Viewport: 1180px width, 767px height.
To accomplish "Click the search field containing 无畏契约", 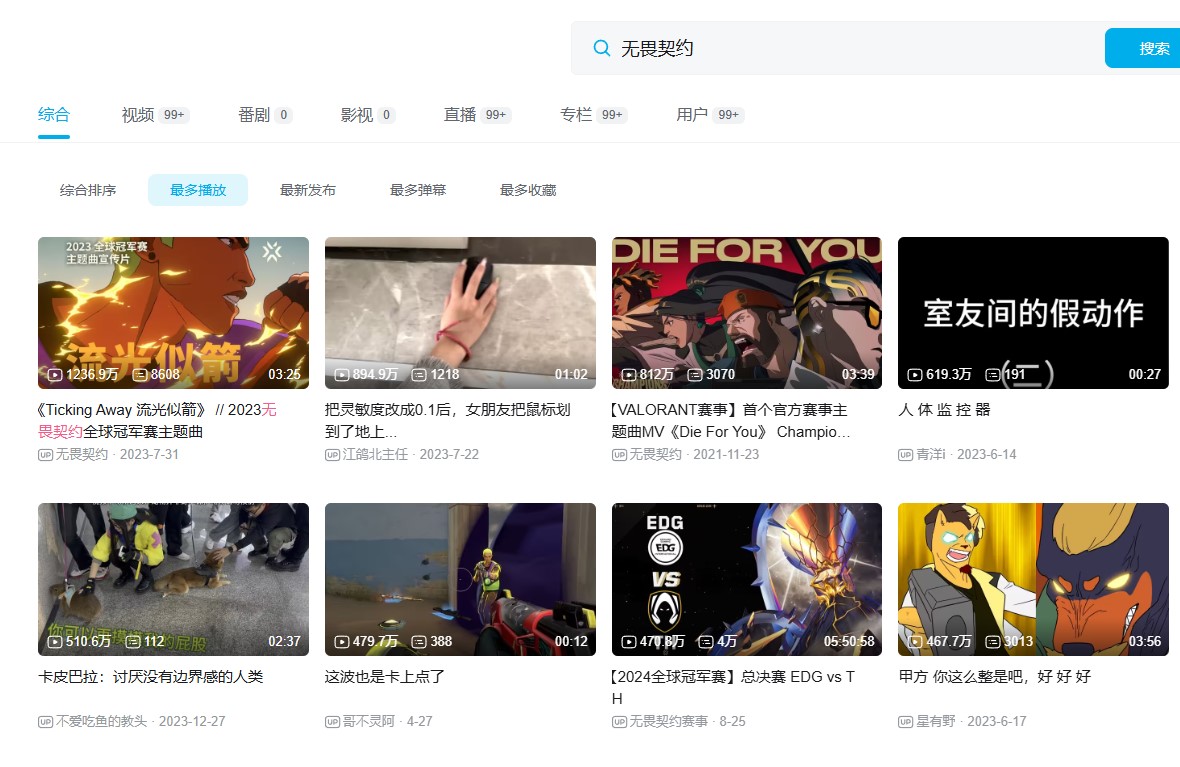I will [x=838, y=48].
